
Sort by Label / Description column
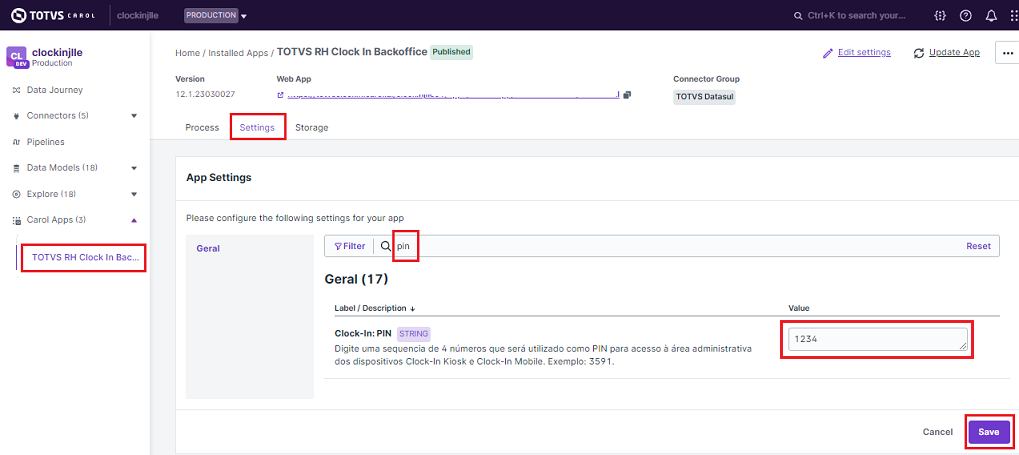tap(374, 308)
